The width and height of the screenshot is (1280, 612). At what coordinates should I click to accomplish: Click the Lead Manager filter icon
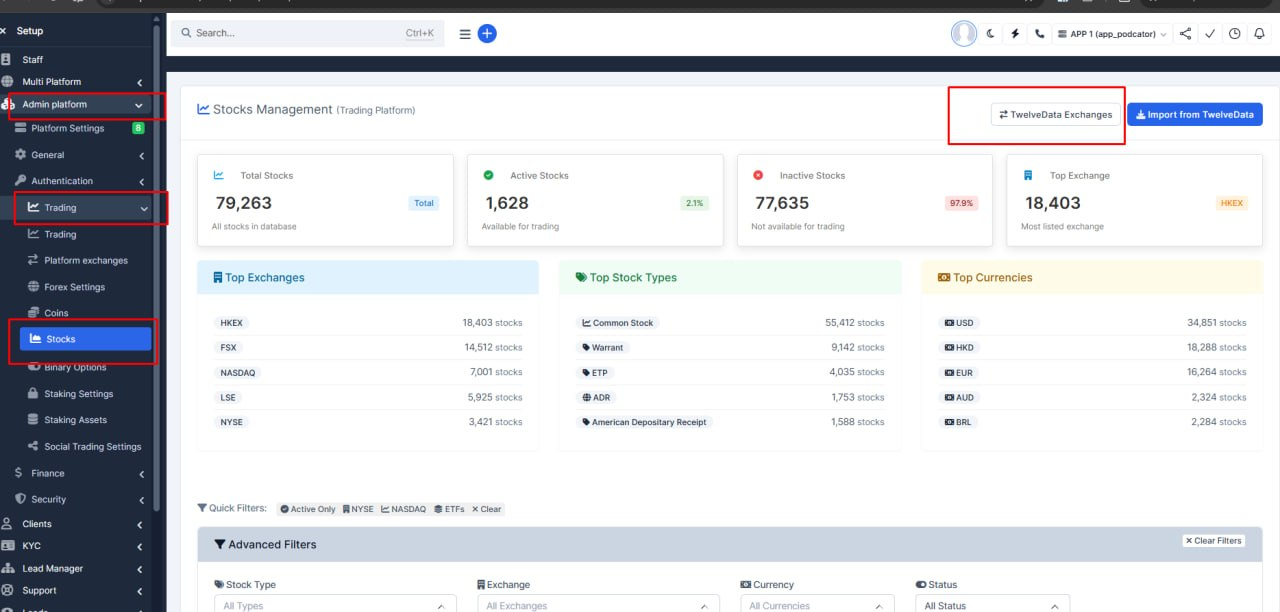click(x=7, y=568)
